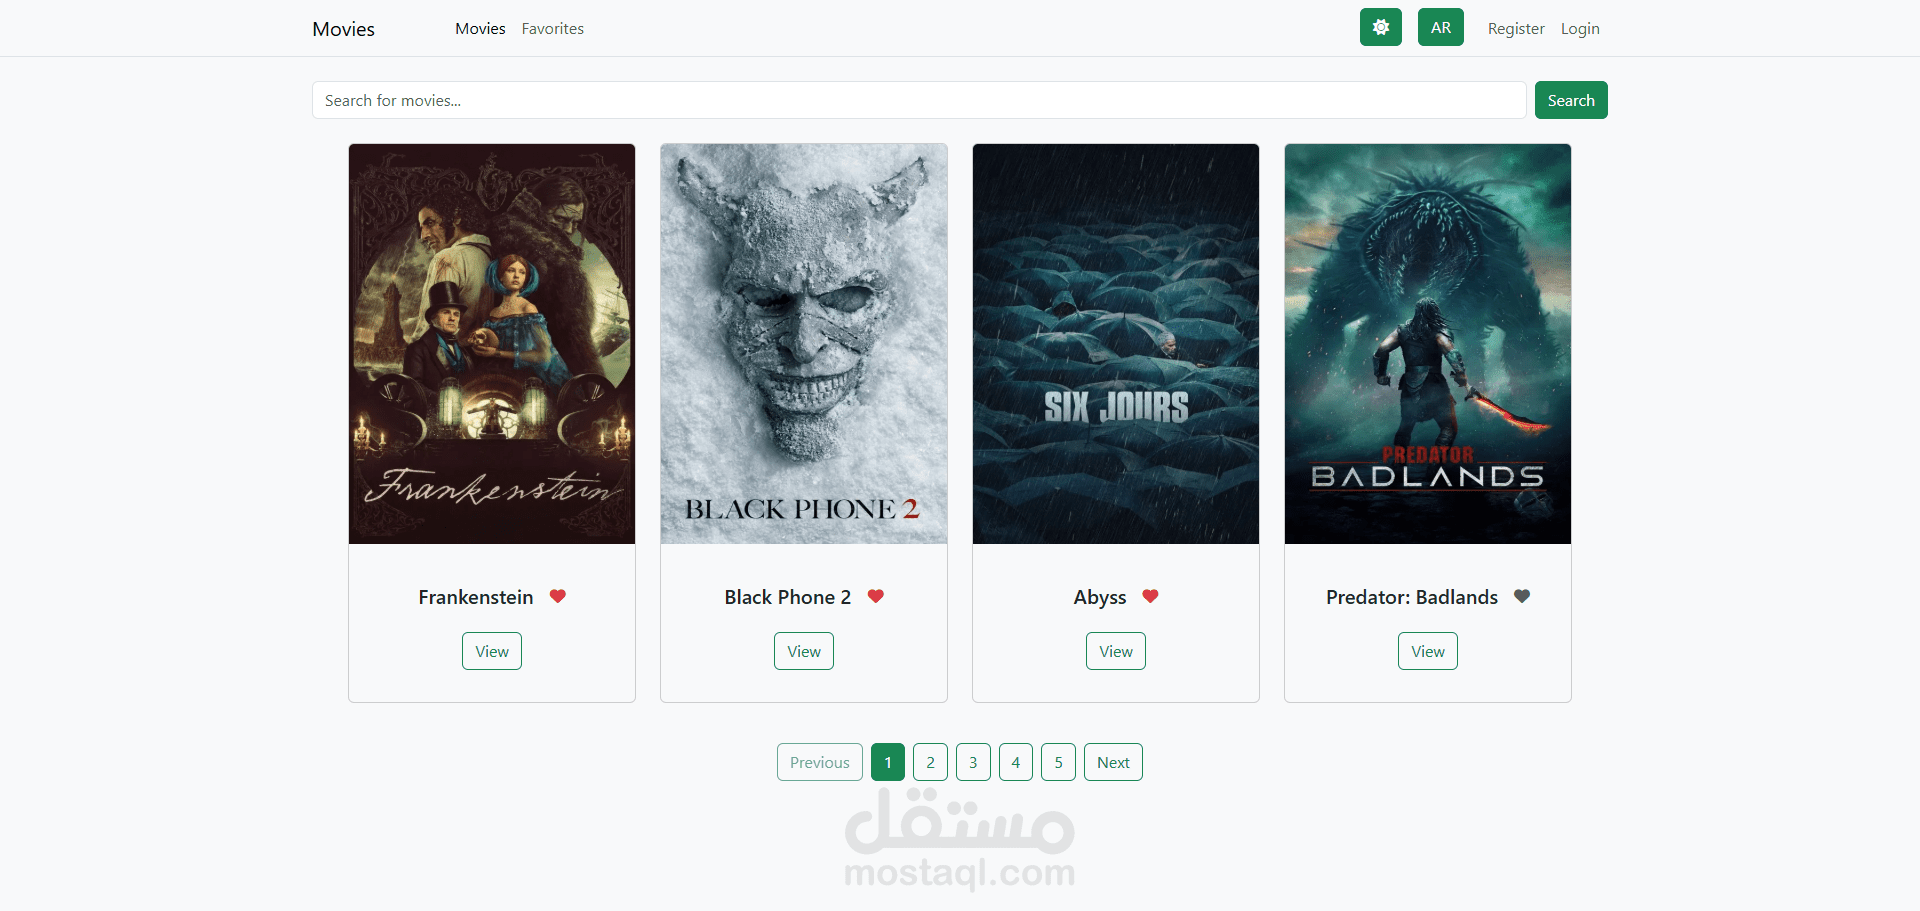The image size is (1920, 911).
Task: Go to page 3
Action: tap(973, 762)
